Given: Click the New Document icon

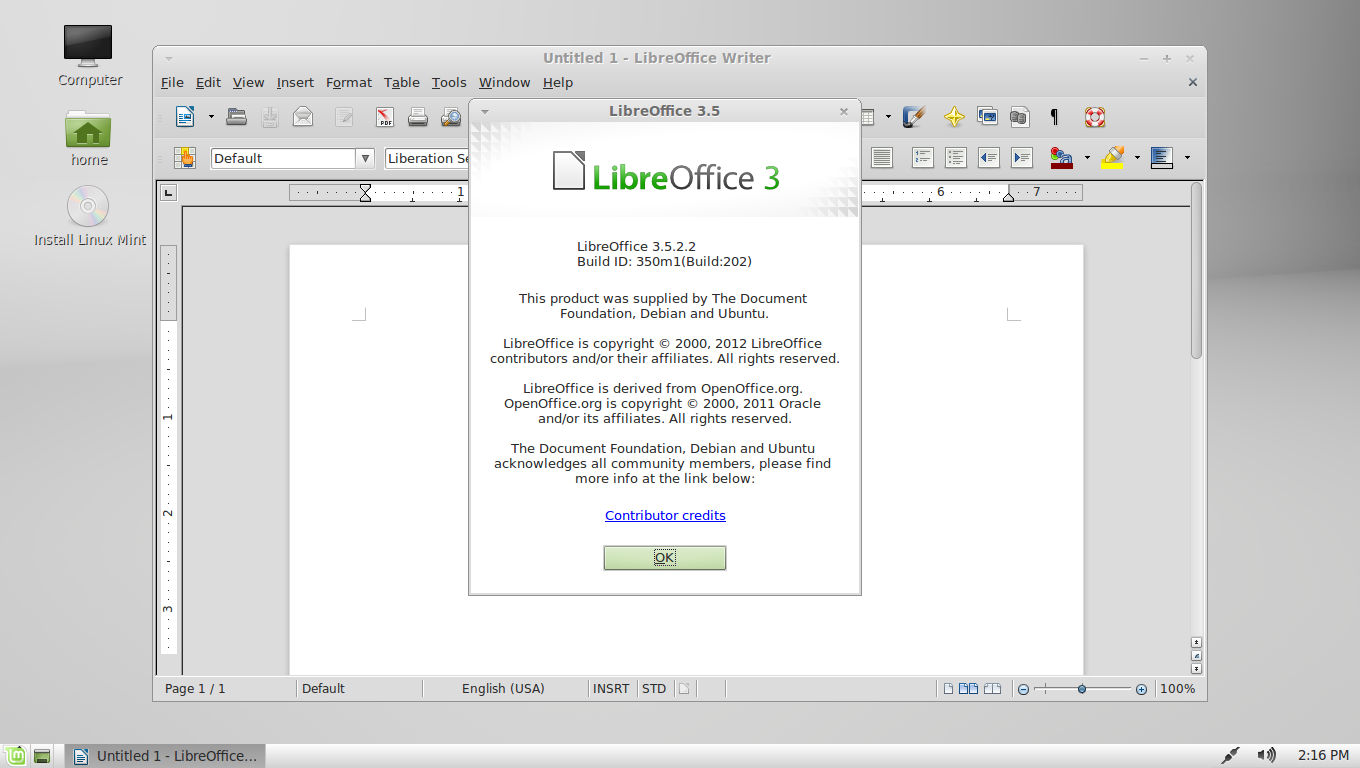Looking at the screenshot, I should (x=185, y=117).
